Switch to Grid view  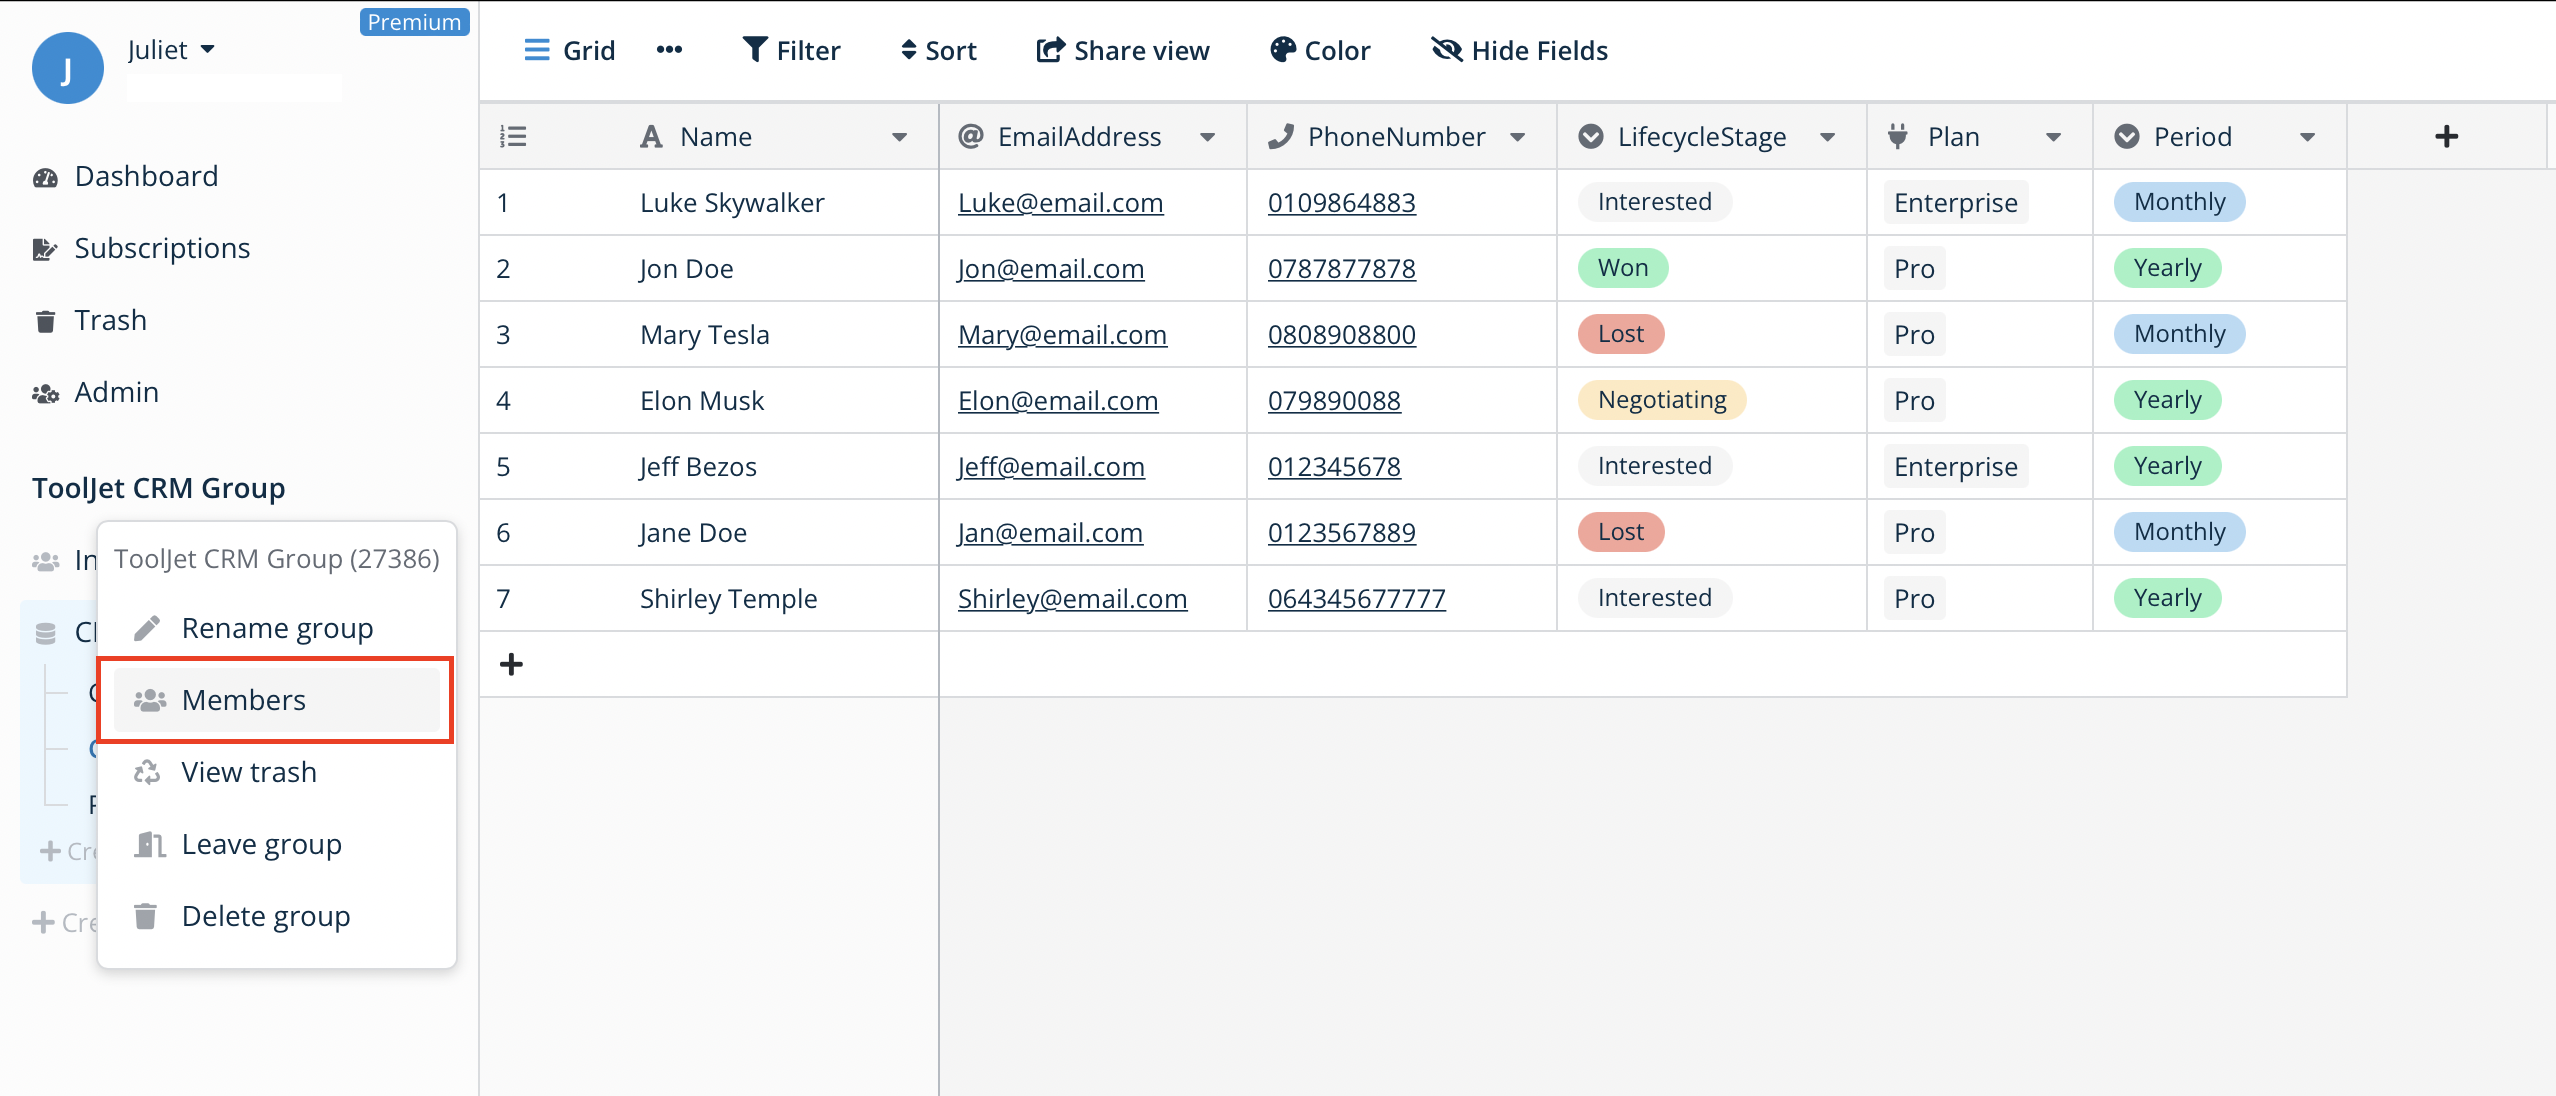tap(569, 50)
